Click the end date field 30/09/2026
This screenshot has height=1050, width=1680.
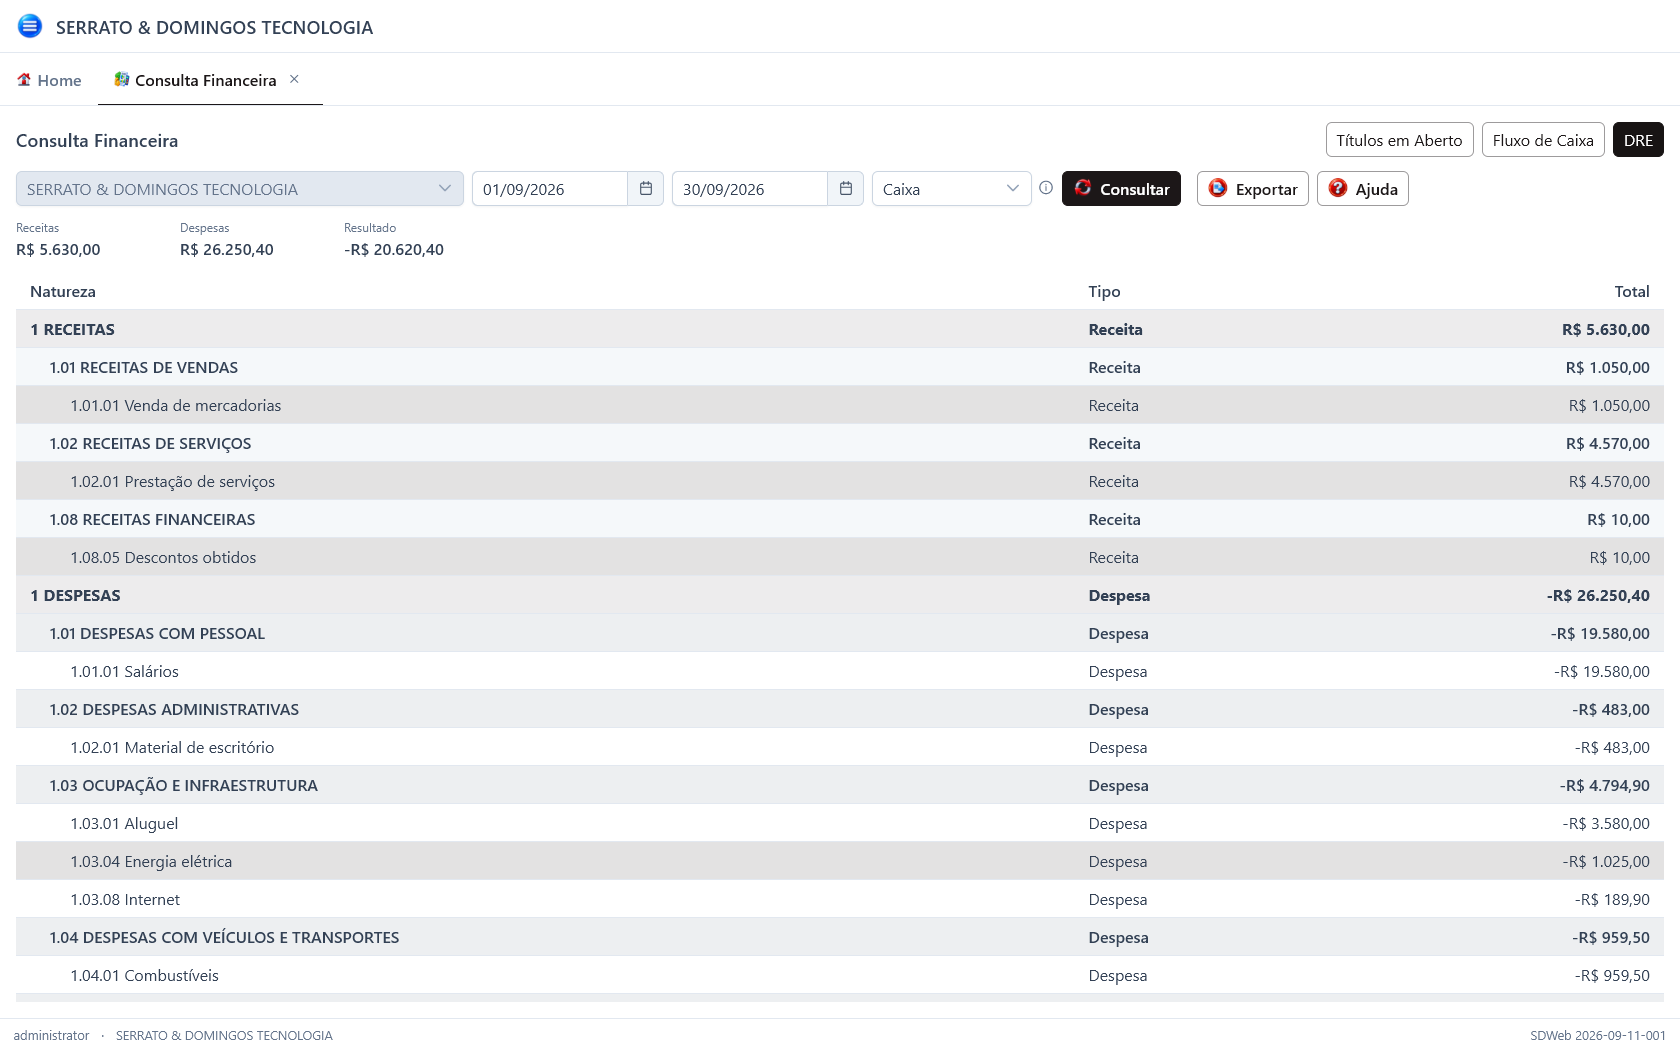pyautogui.click(x=750, y=189)
